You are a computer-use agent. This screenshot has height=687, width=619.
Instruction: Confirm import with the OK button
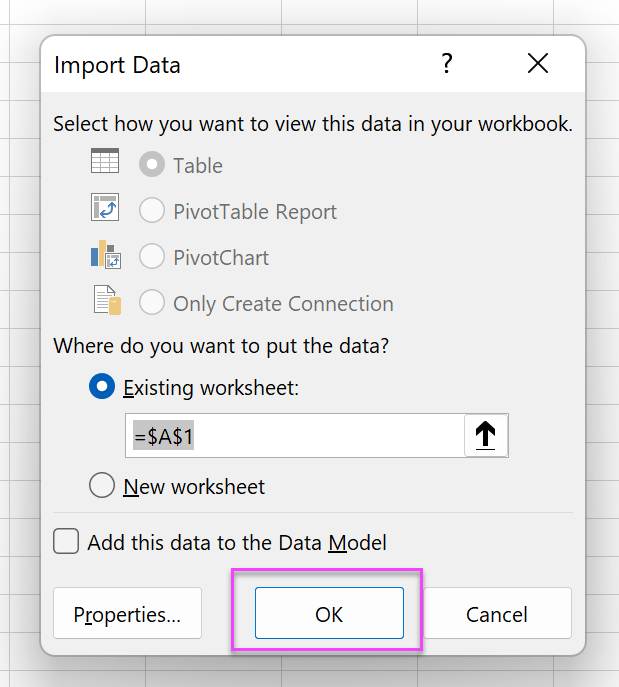click(329, 614)
